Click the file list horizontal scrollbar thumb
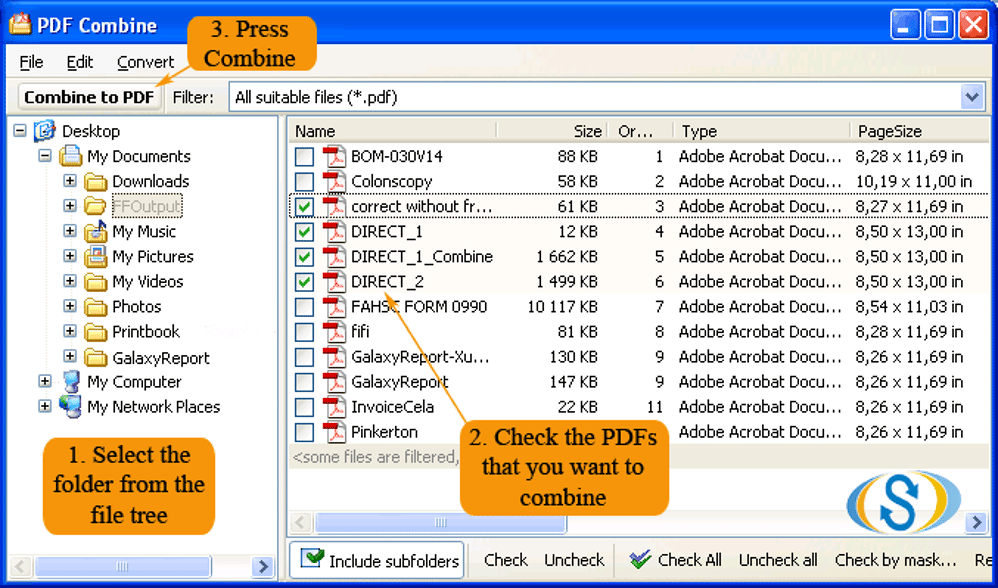Image resolution: width=998 pixels, height=588 pixels. click(440, 523)
